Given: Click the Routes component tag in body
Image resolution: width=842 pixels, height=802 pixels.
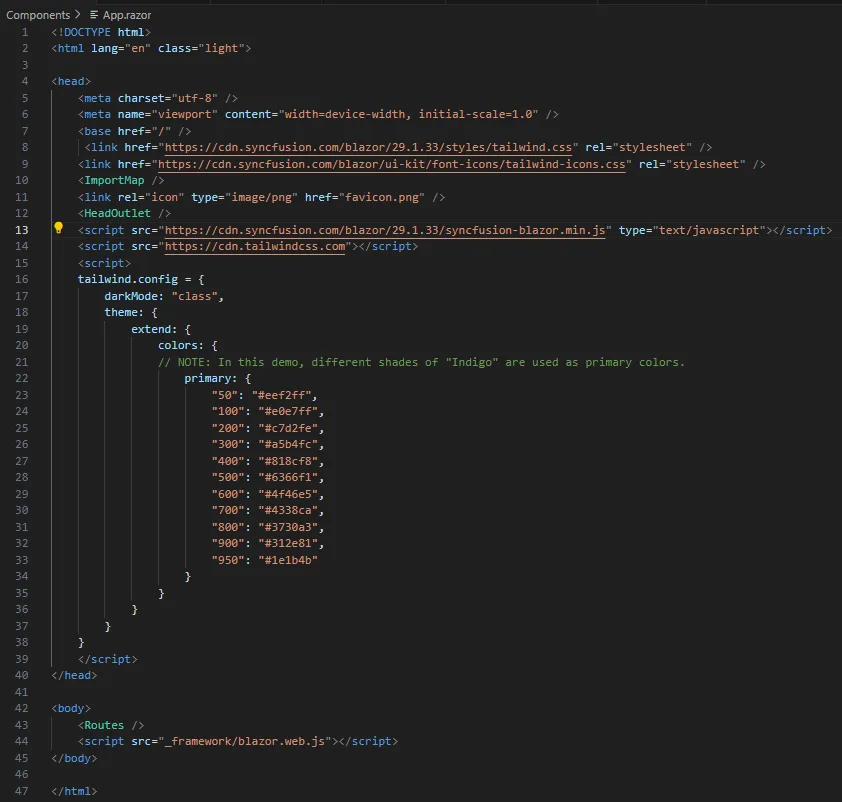Looking at the screenshot, I should pyautogui.click(x=107, y=724).
